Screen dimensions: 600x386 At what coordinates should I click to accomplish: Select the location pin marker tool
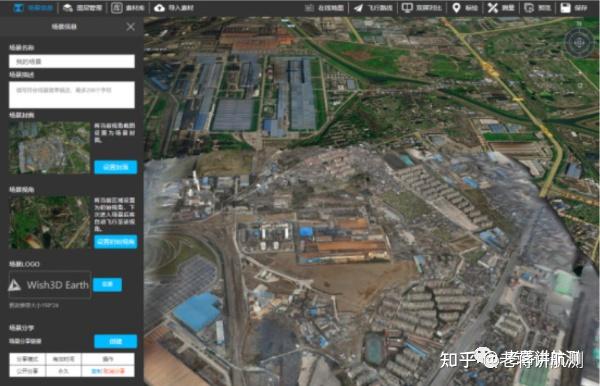[x=456, y=8]
